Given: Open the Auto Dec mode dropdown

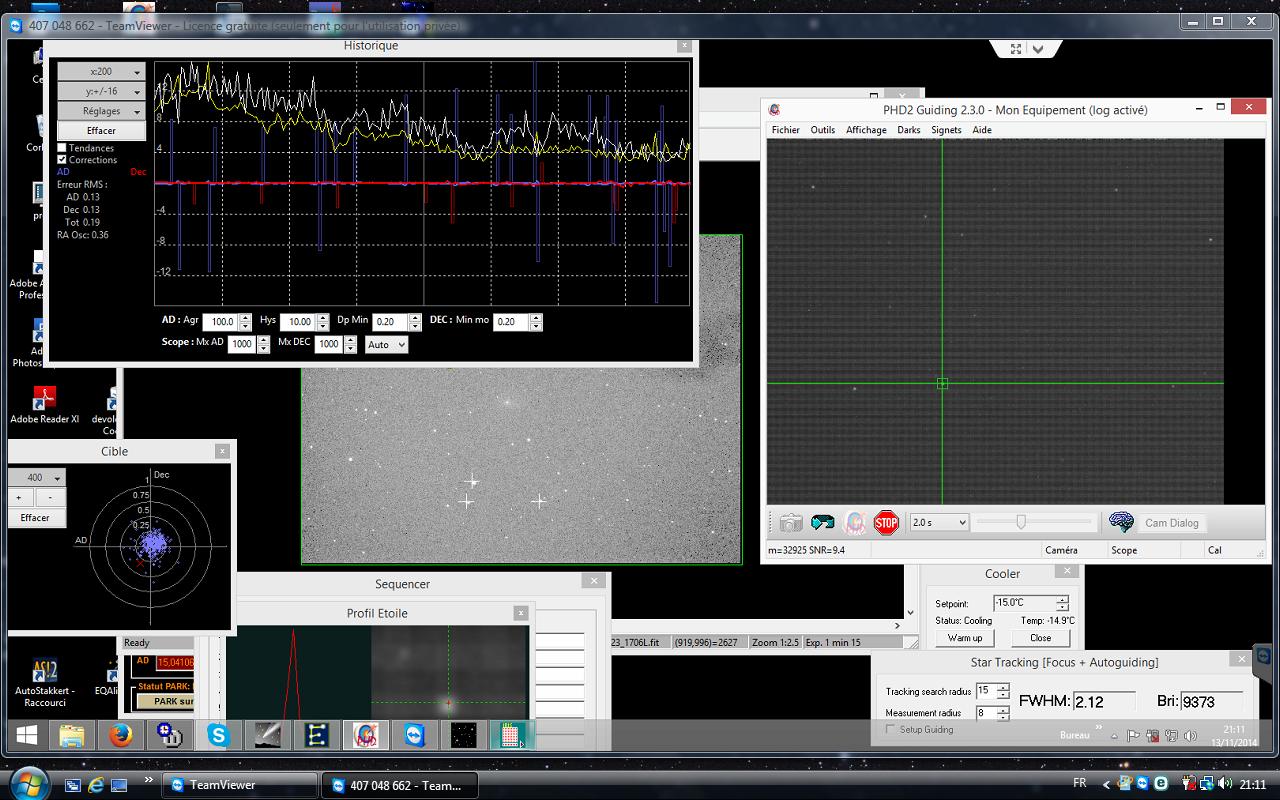Looking at the screenshot, I should coord(386,345).
